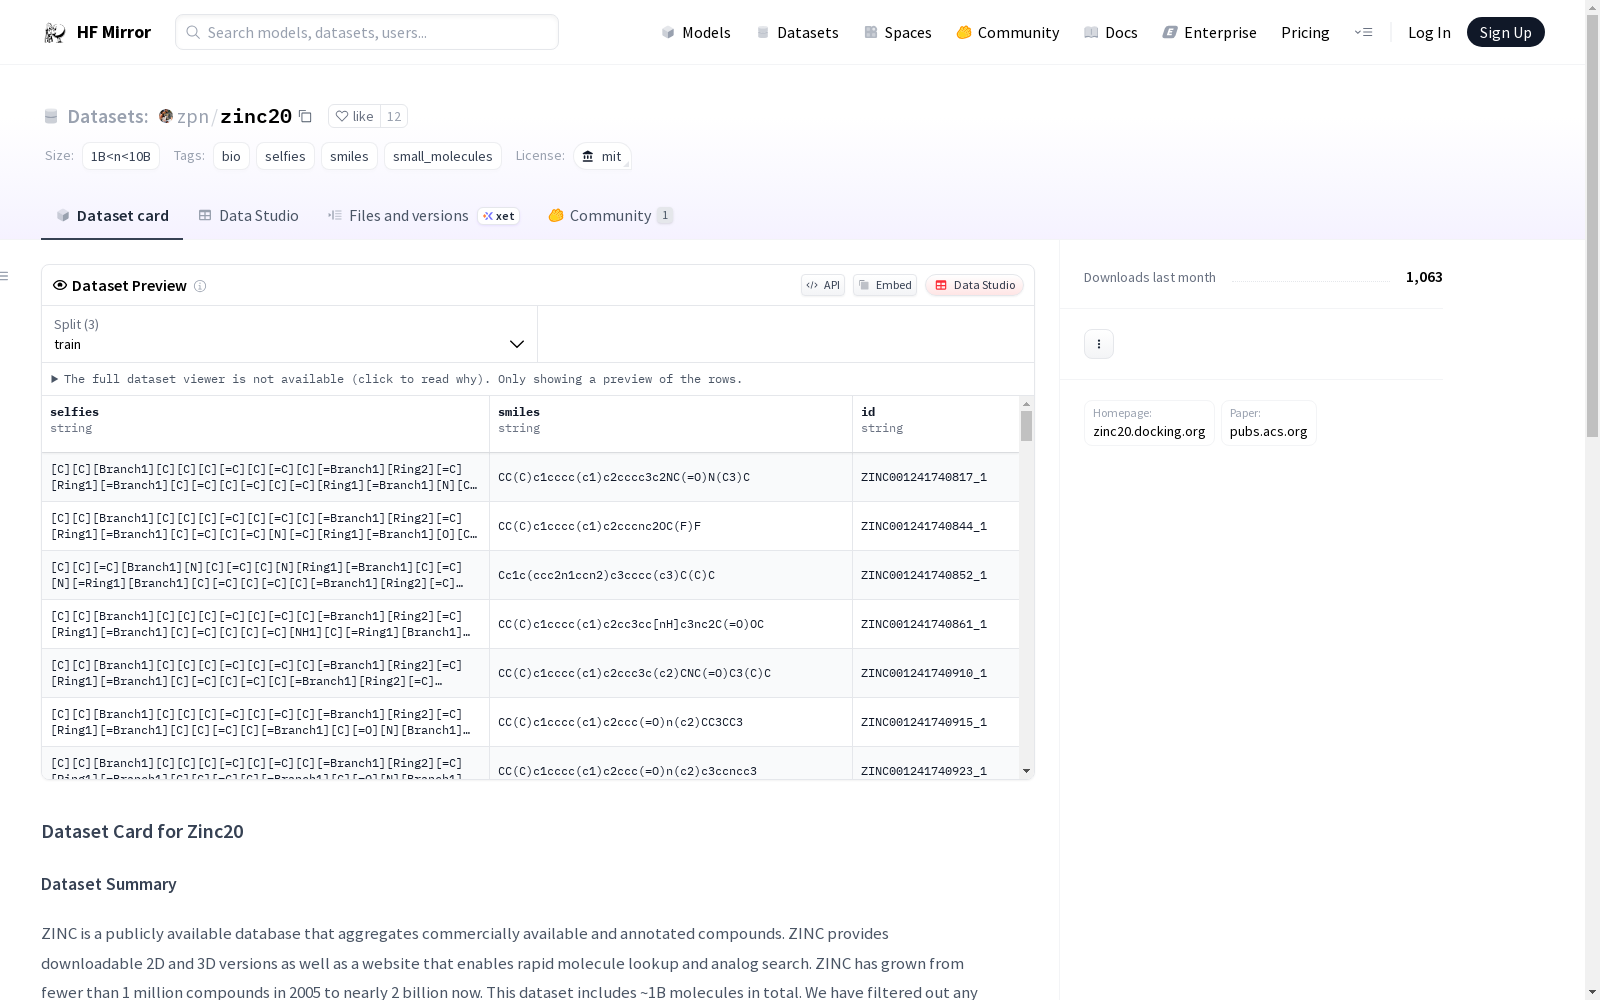Open the Embed option
This screenshot has height=1000, width=1600.
tap(884, 285)
